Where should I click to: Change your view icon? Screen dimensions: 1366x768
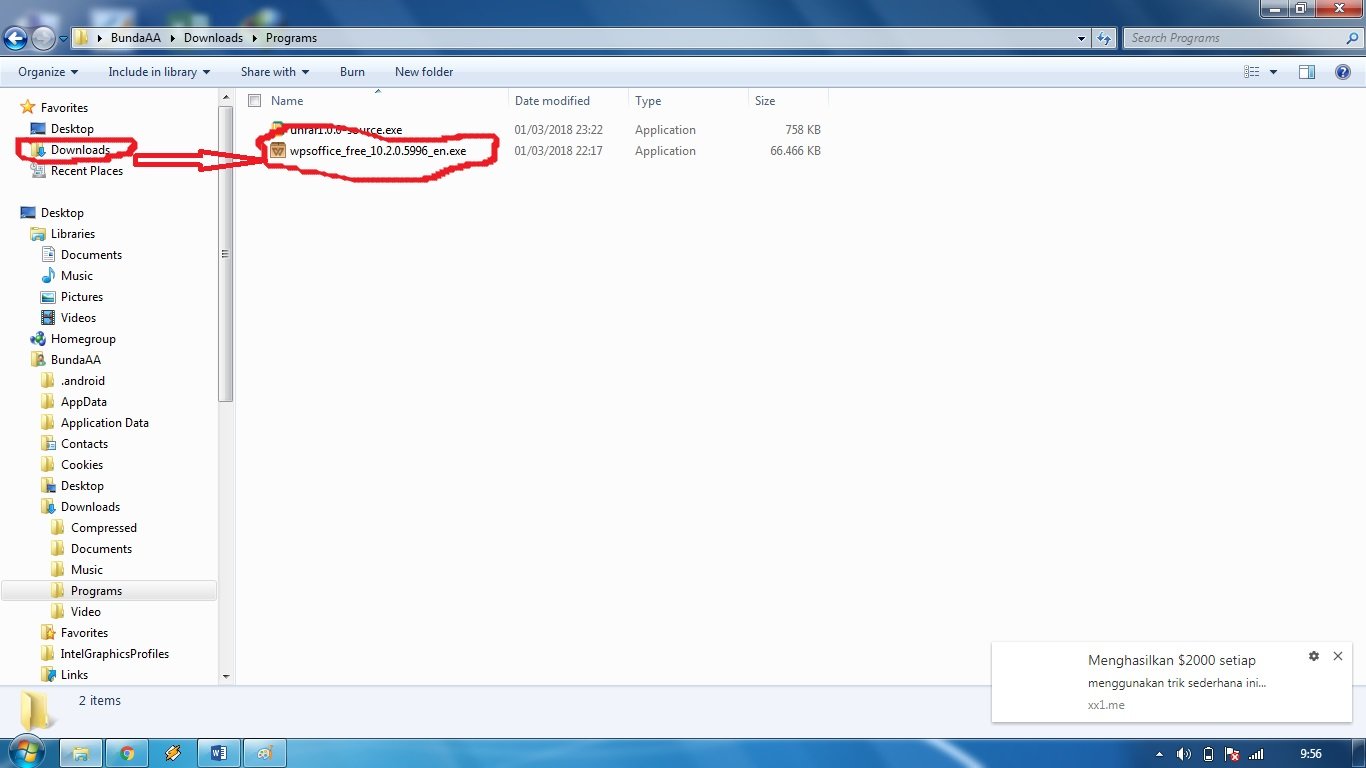tap(1251, 72)
